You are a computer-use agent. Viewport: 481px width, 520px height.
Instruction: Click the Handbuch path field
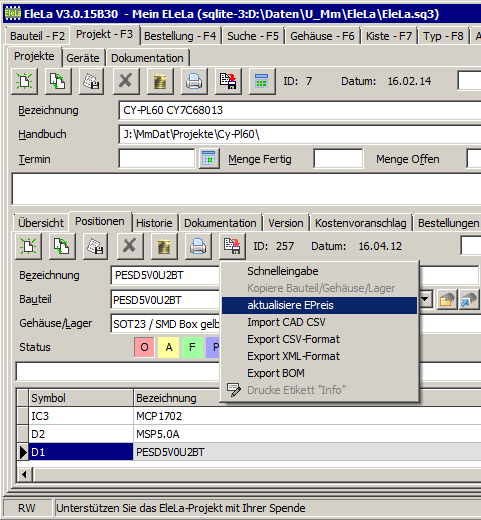[300, 135]
